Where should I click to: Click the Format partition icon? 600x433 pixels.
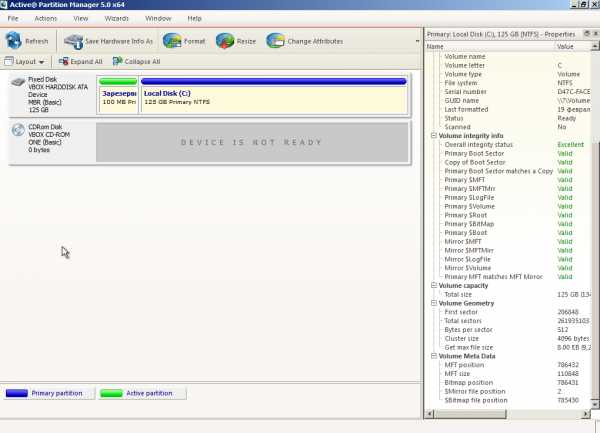[x=172, y=41]
